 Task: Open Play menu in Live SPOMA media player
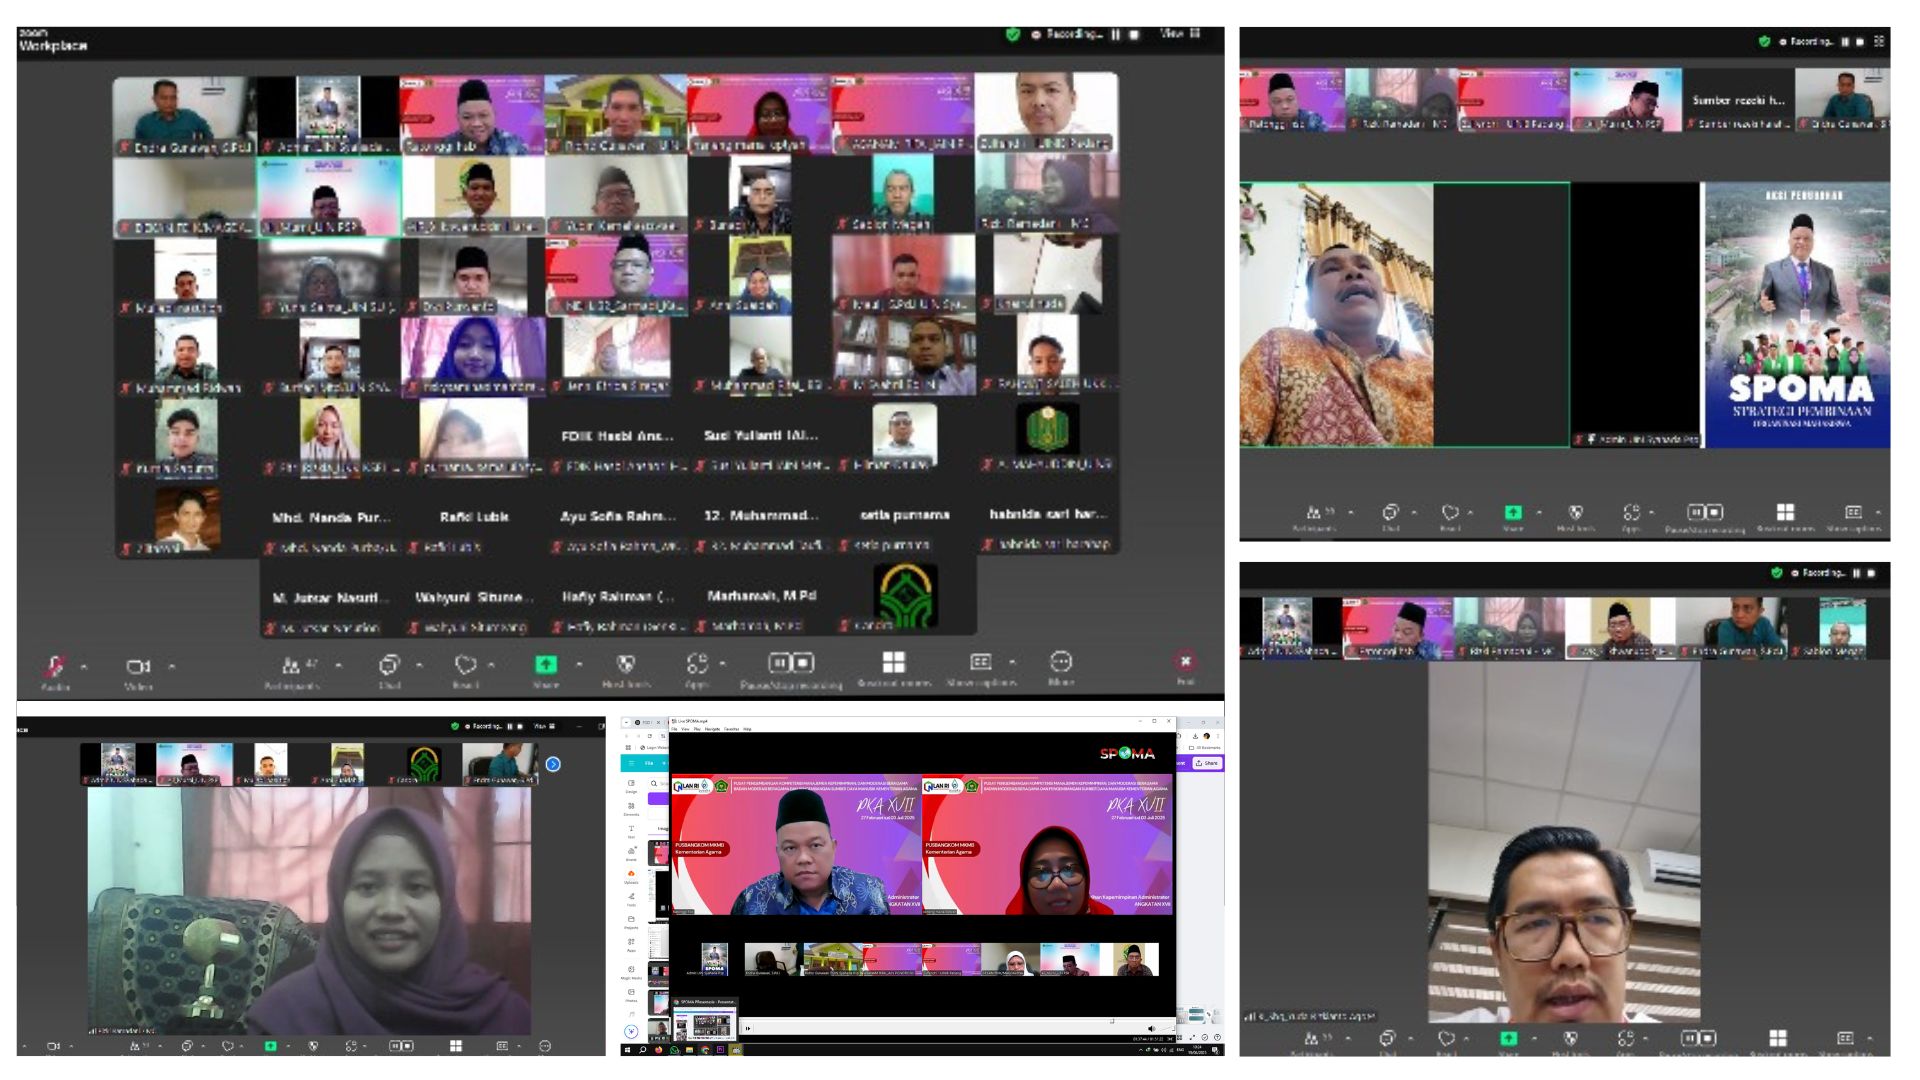[697, 729]
